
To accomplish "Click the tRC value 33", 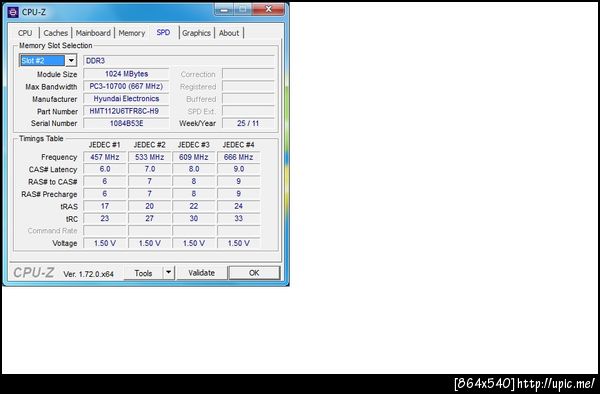I will click(x=238, y=218).
